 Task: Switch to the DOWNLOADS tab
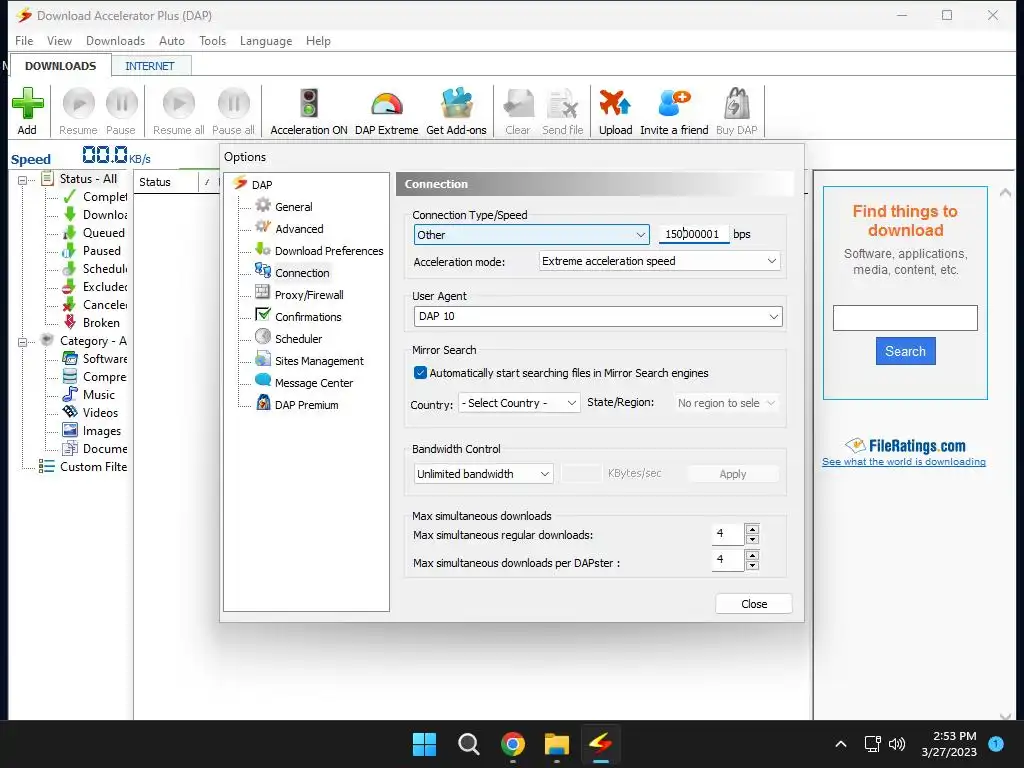[x=60, y=66]
